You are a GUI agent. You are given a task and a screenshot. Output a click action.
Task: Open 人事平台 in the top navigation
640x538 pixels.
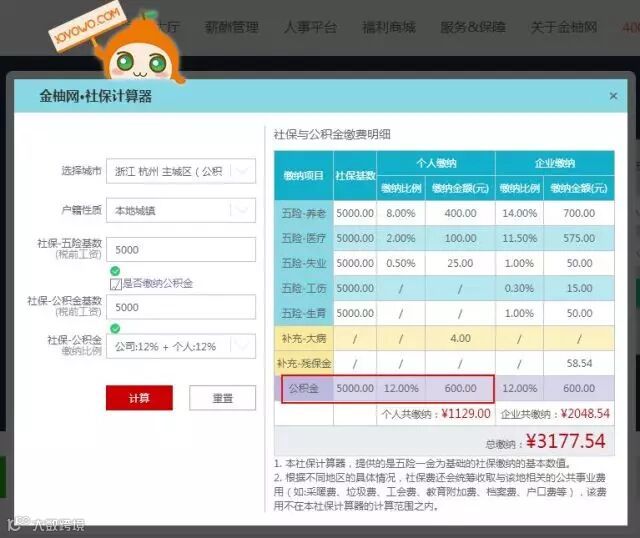point(310,27)
